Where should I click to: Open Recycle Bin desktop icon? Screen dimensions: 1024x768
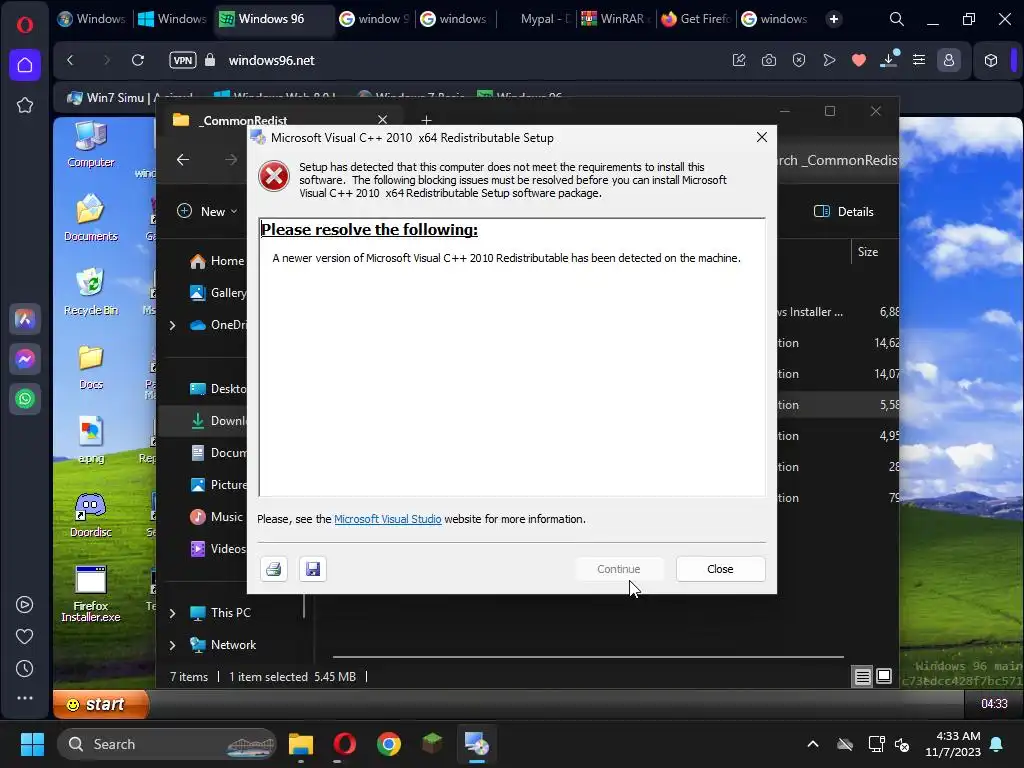pyautogui.click(x=91, y=291)
